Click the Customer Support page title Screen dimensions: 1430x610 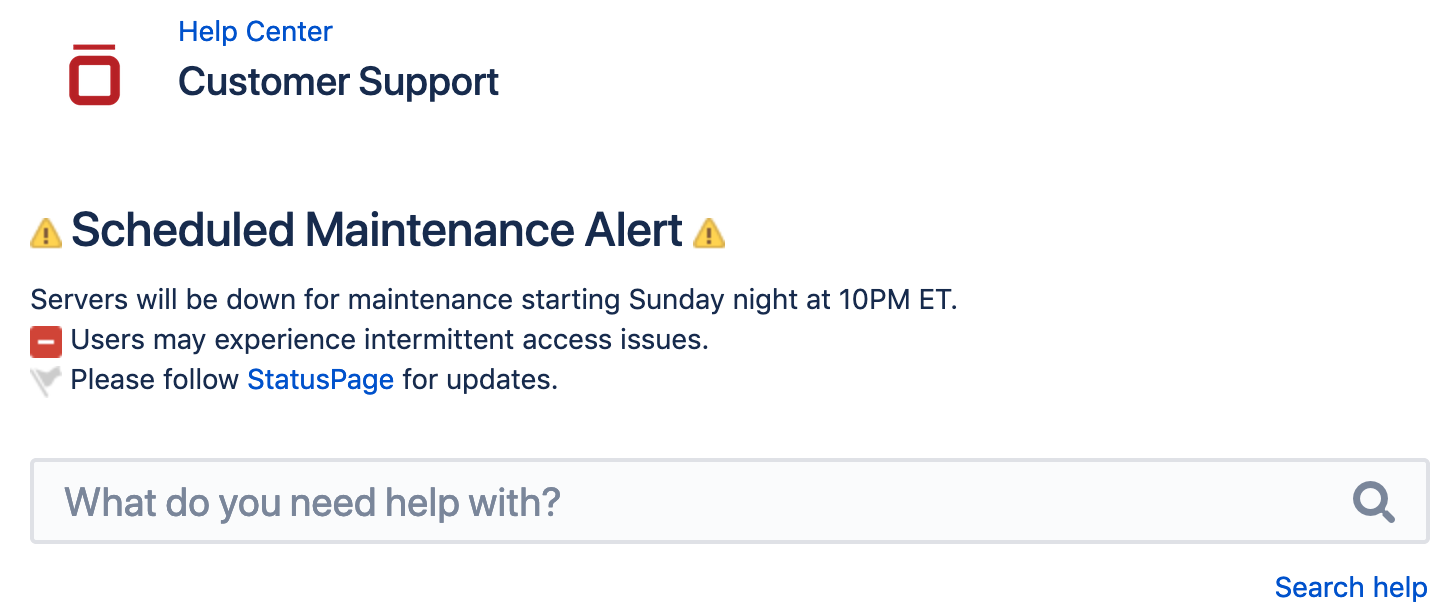click(338, 82)
